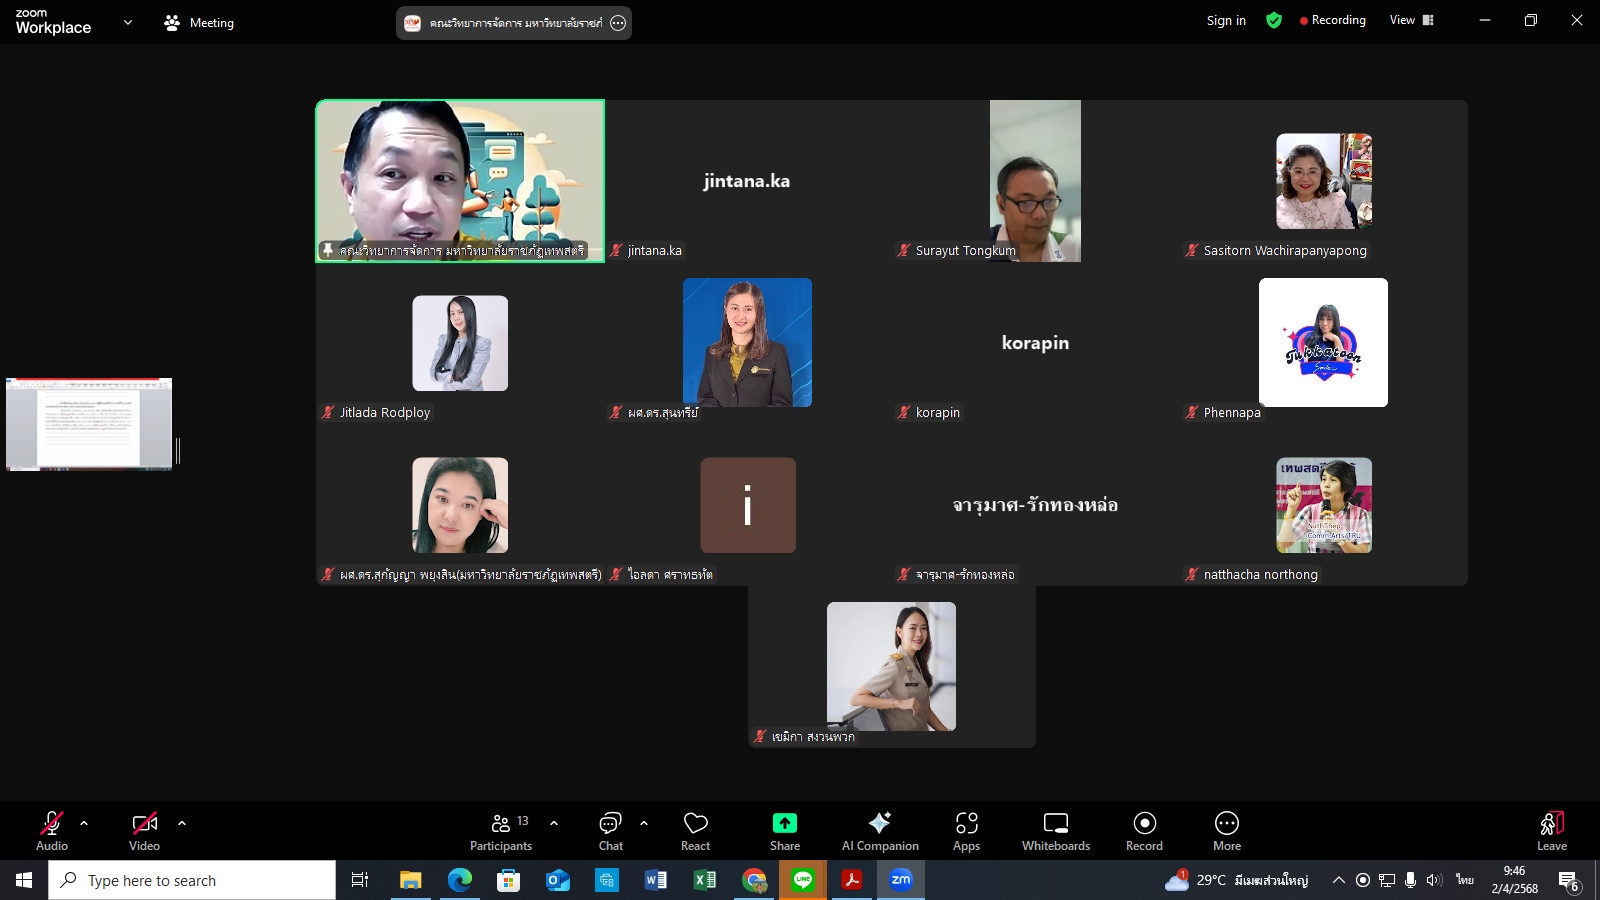Unmute the microphone with Audio button
The height and width of the screenshot is (900, 1600).
pos(52,830)
